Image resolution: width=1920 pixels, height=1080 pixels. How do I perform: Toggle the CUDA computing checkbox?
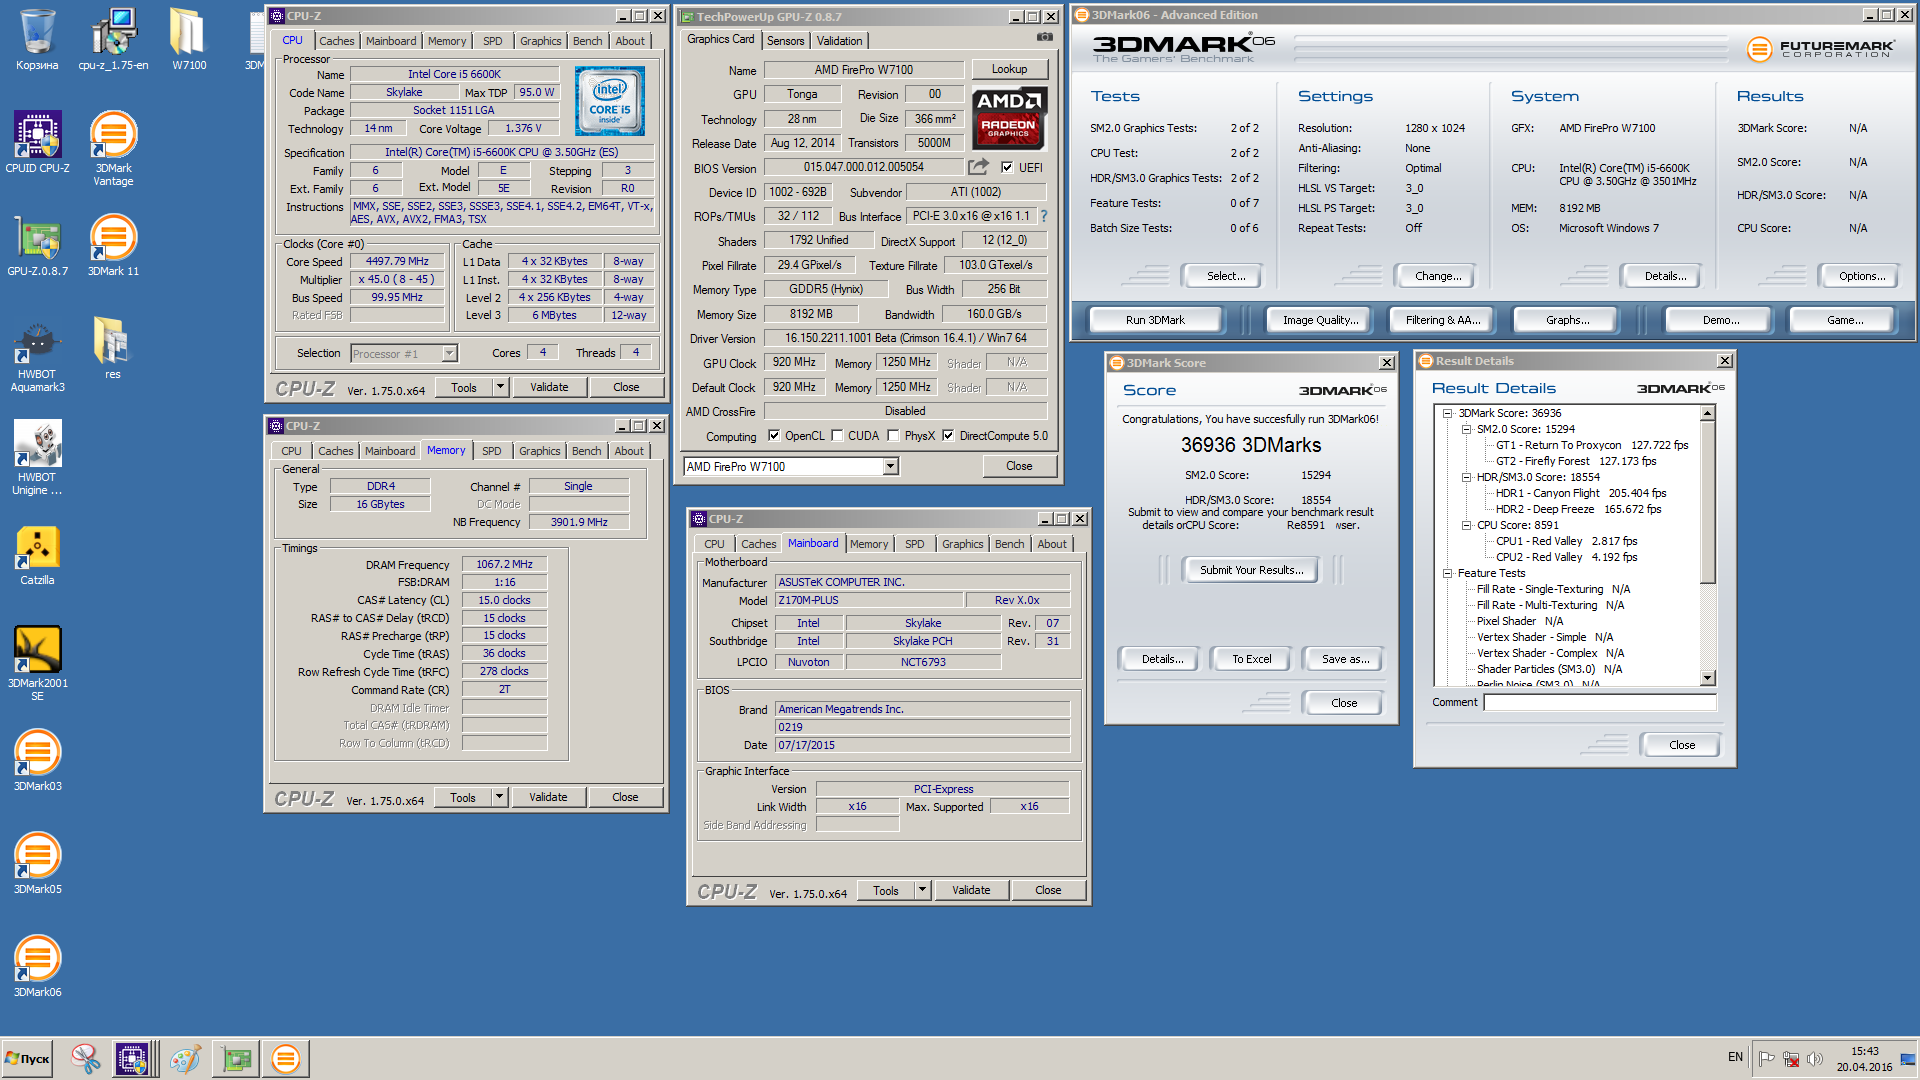click(837, 436)
